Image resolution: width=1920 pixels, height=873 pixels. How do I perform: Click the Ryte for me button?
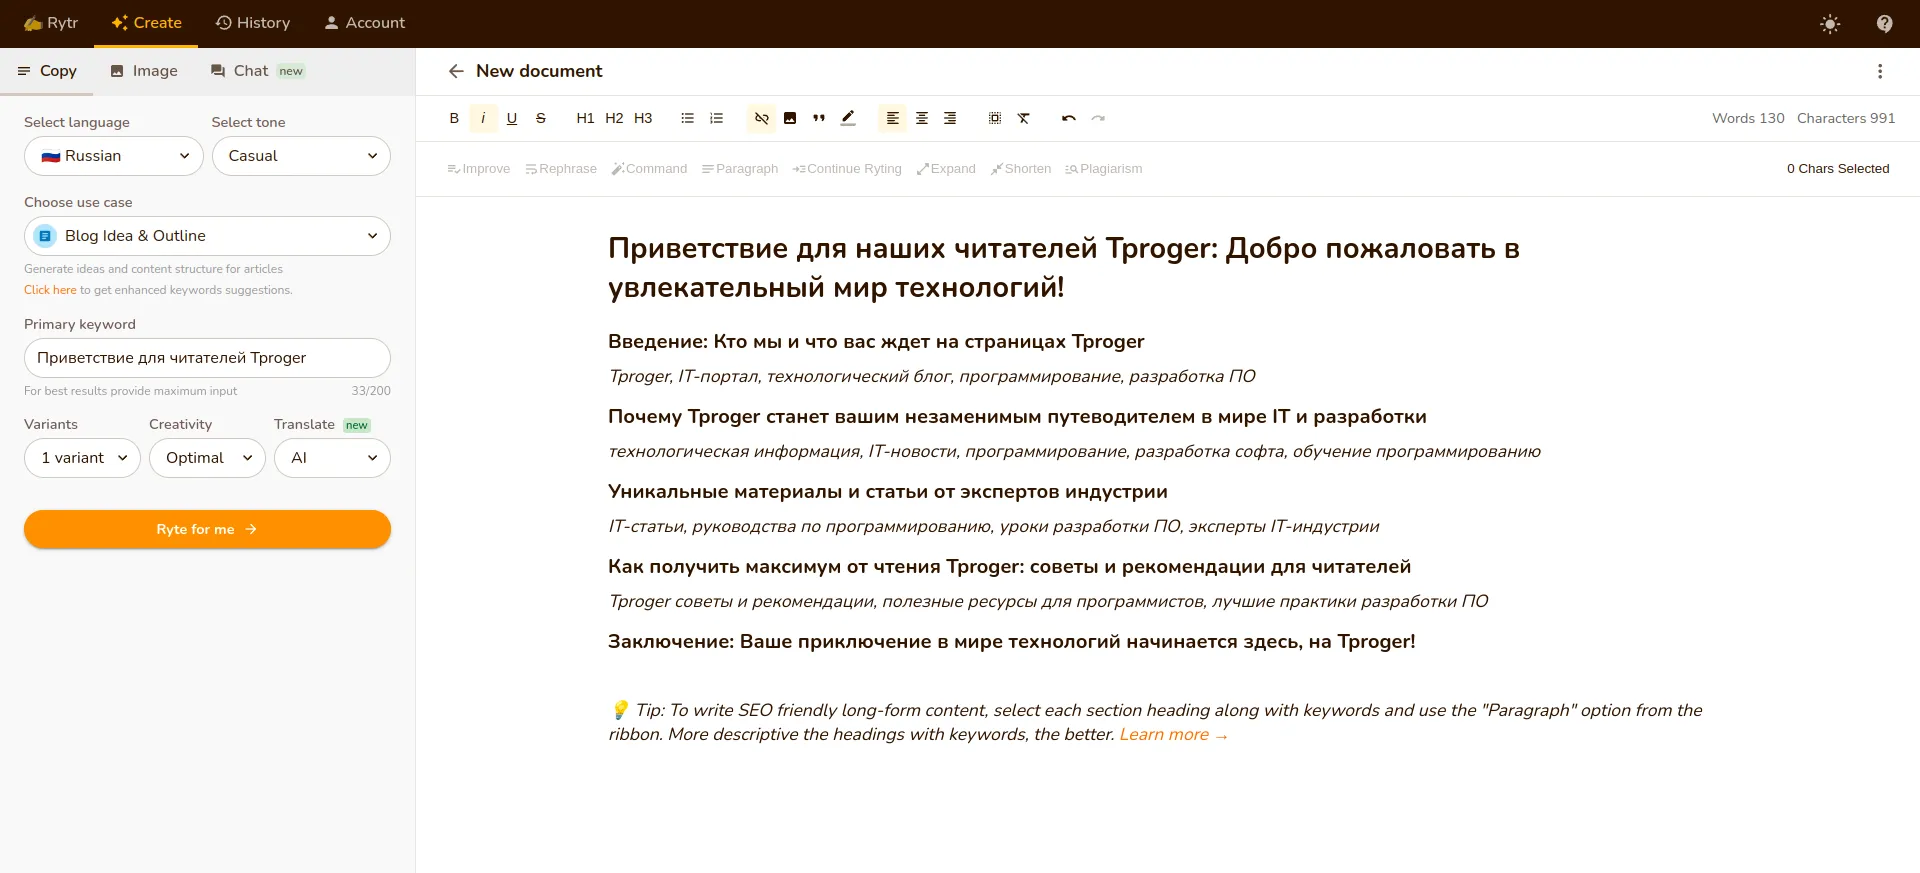207,529
